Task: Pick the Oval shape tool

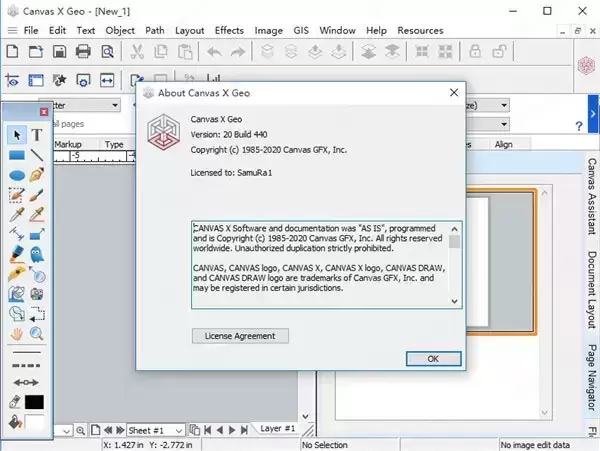Action: [16, 175]
